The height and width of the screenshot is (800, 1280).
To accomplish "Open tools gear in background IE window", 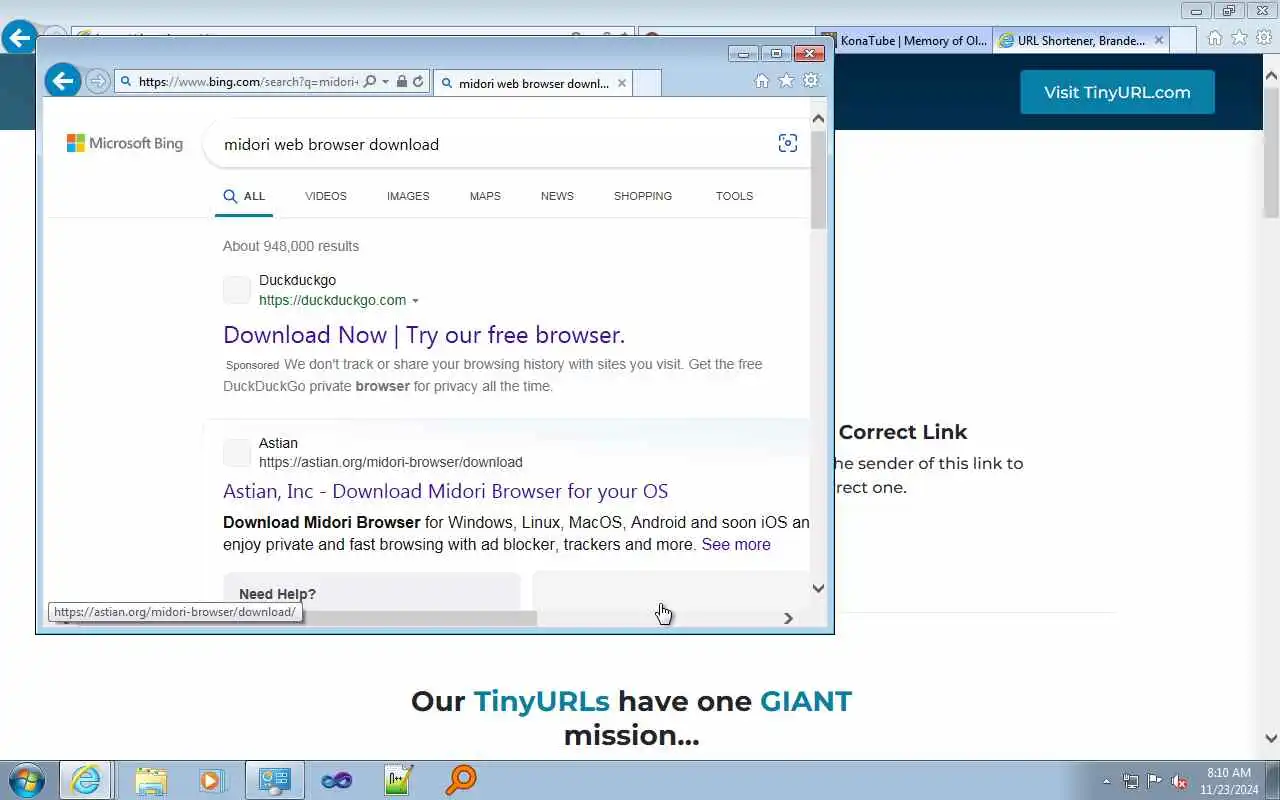I will point(1264,38).
